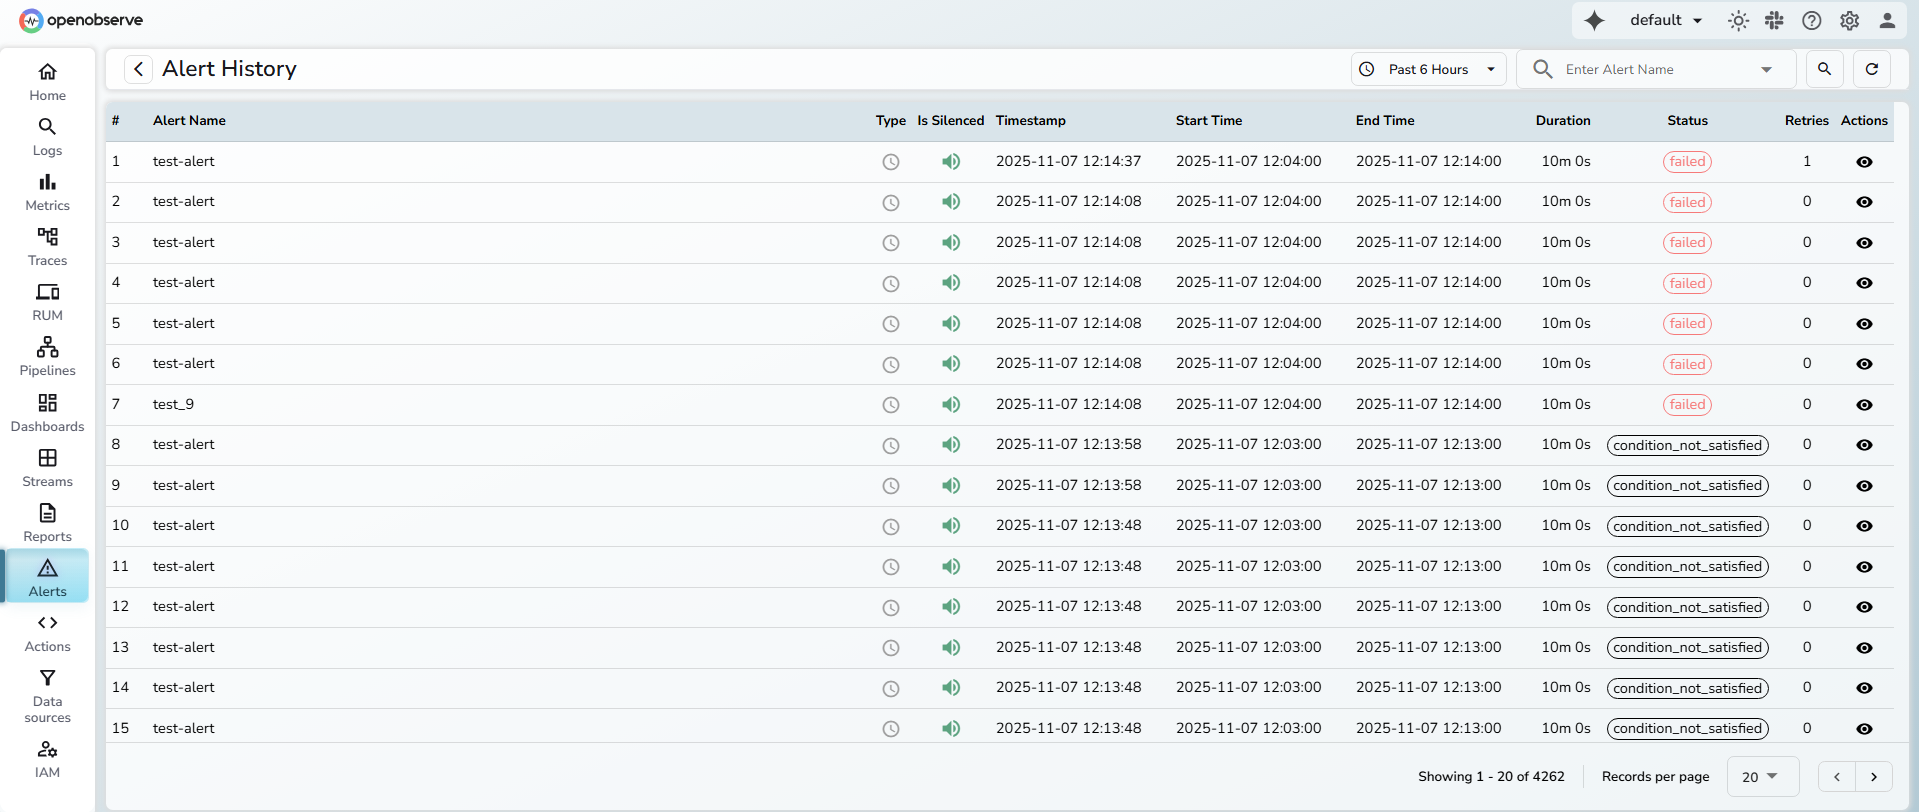Open settings gear icon in header
1919x812 pixels.
[x=1849, y=21]
